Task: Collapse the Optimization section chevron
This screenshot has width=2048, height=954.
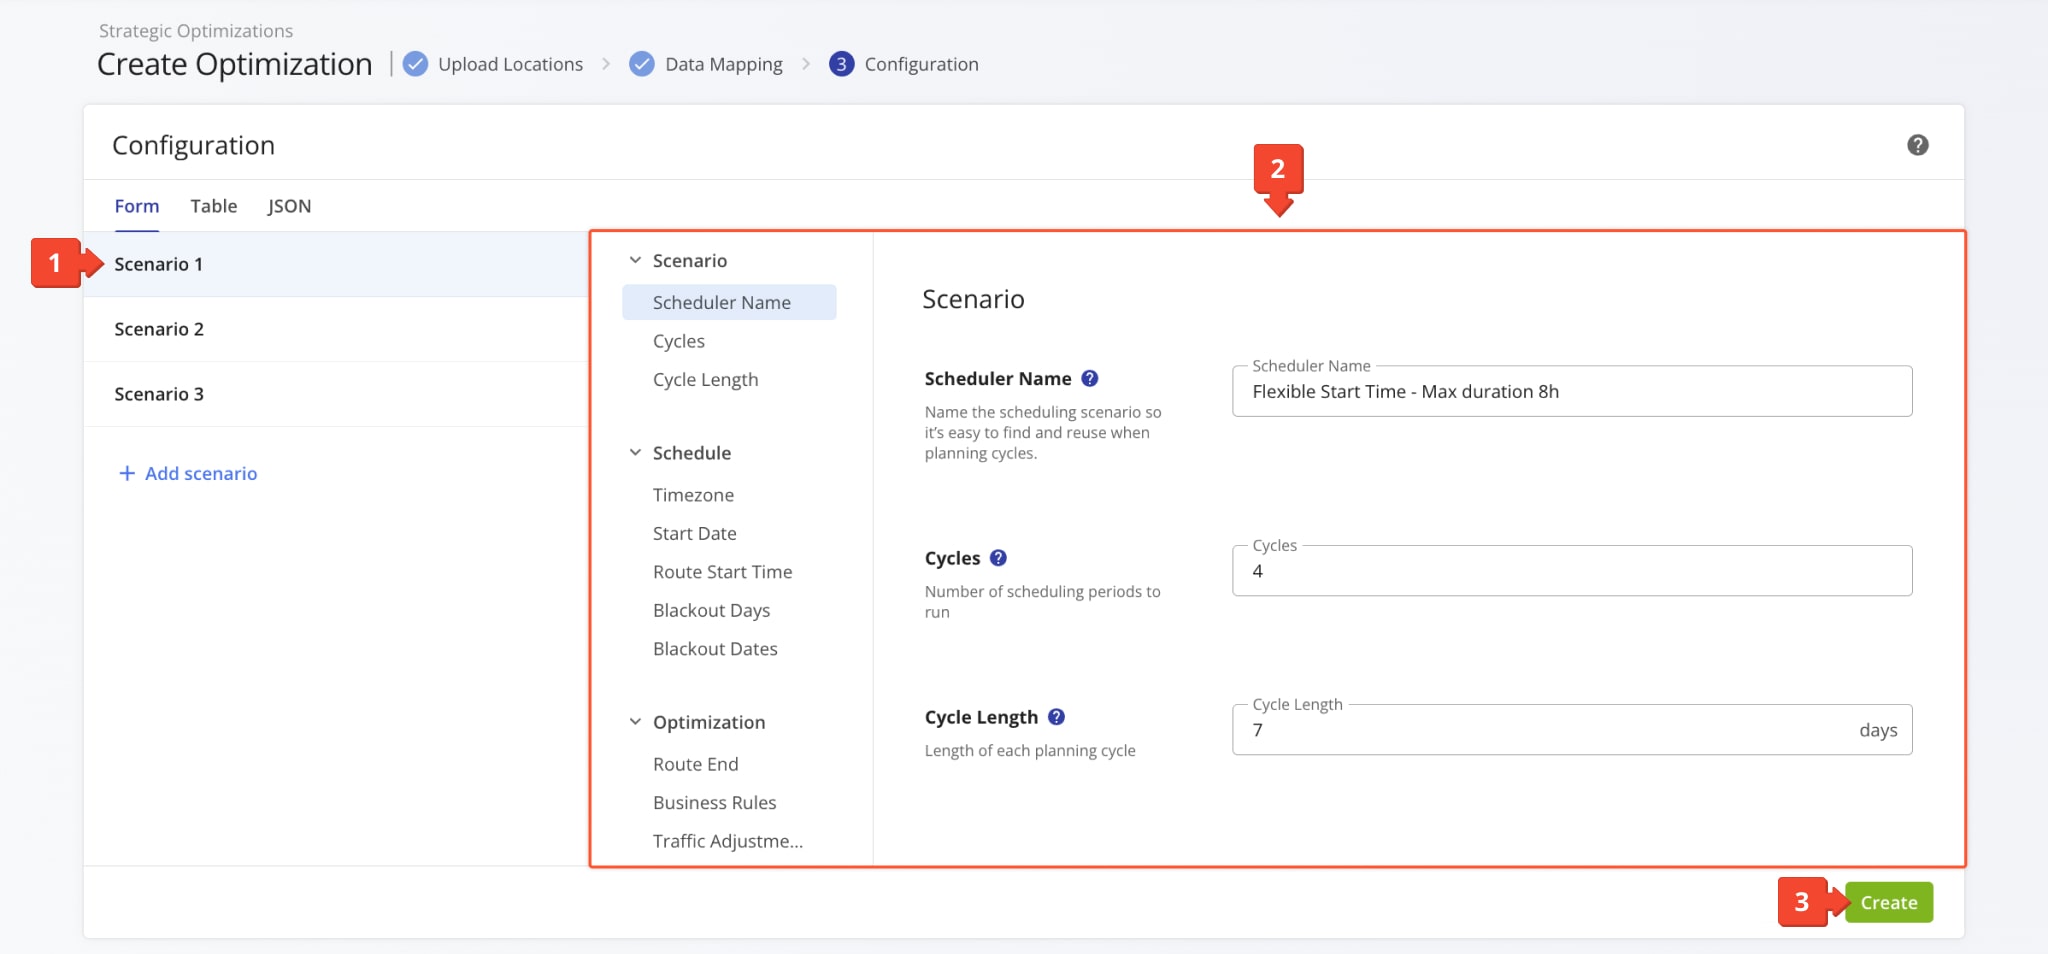Action: click(x=635, y=722)
